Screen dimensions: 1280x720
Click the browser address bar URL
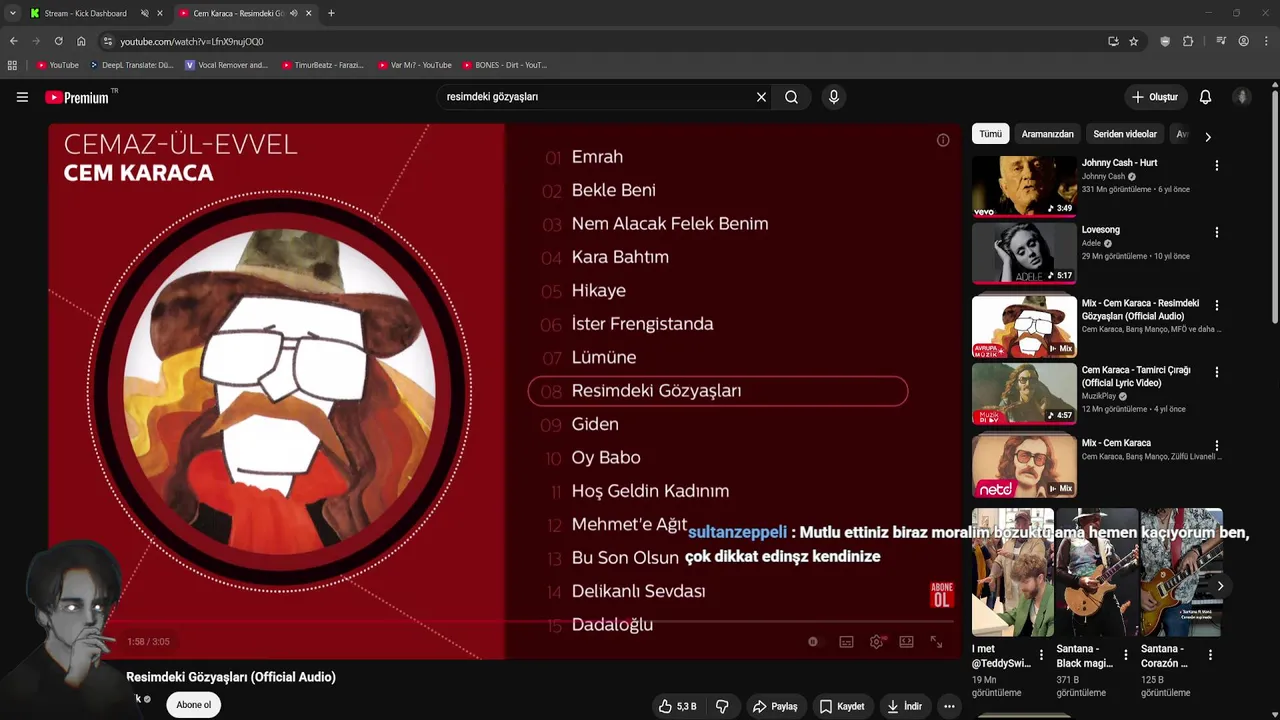point(191,41)
